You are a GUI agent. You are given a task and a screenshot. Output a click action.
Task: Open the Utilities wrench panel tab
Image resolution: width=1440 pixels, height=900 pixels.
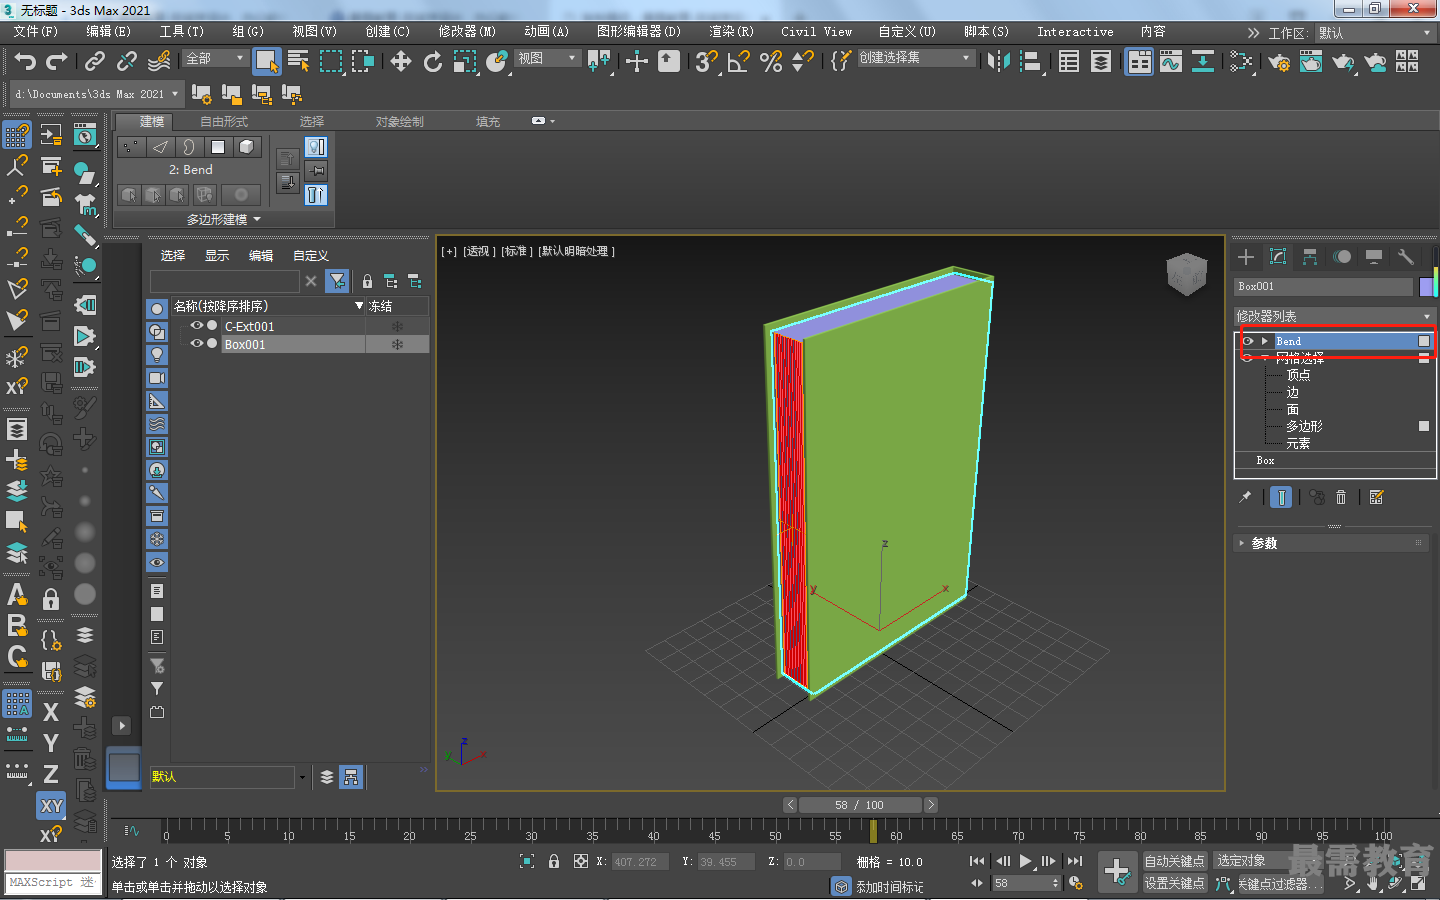click(1406, 257)
